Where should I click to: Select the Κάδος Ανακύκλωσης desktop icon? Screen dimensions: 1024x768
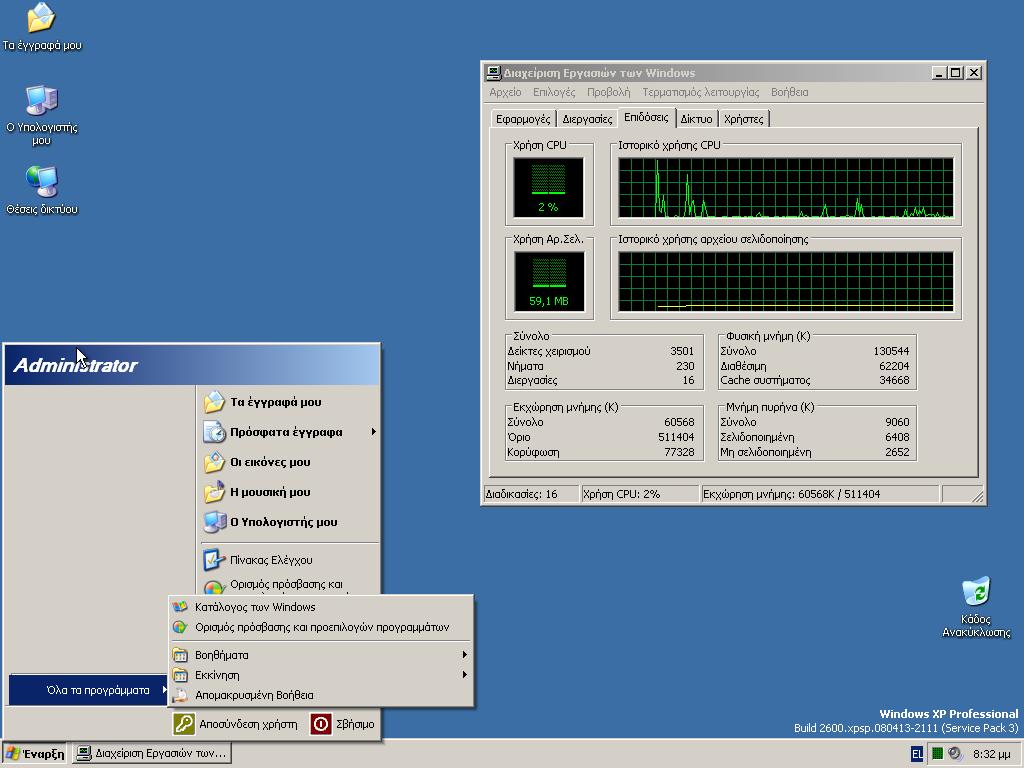click(976, 607)
